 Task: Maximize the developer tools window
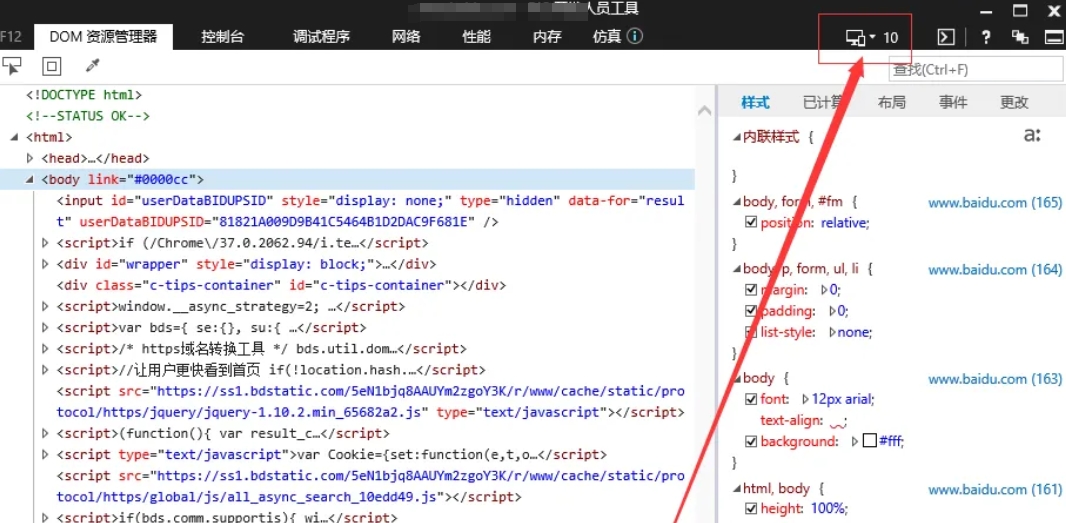click(x=1020, y=11)
